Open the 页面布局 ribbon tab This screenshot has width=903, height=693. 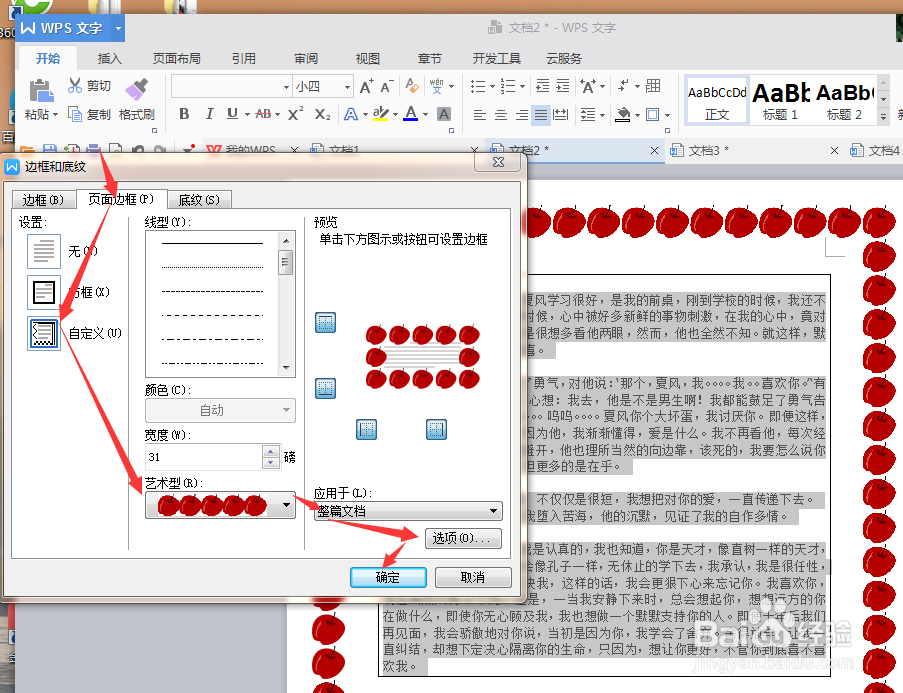(176, 58)
